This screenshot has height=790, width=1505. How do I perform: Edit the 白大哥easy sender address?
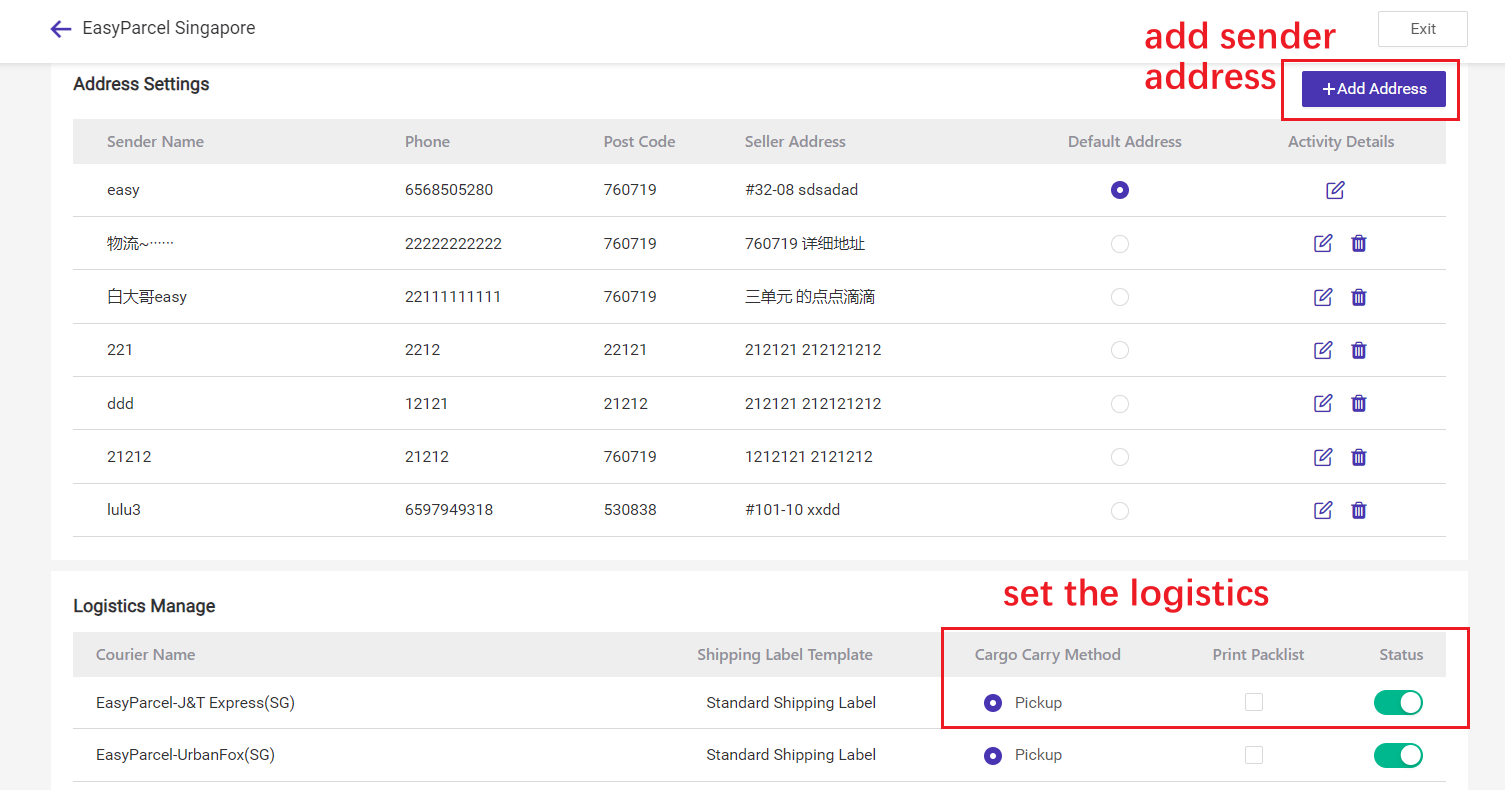1323,297
